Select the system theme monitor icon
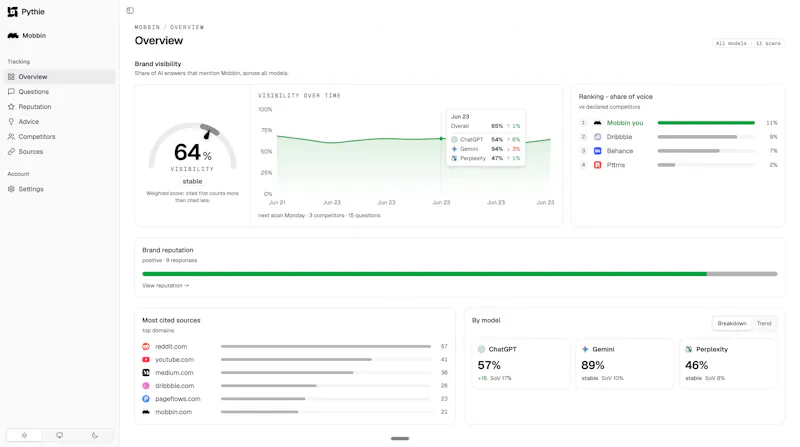The height and width of the screenshot is (447, 800). [x=60, y=435]
